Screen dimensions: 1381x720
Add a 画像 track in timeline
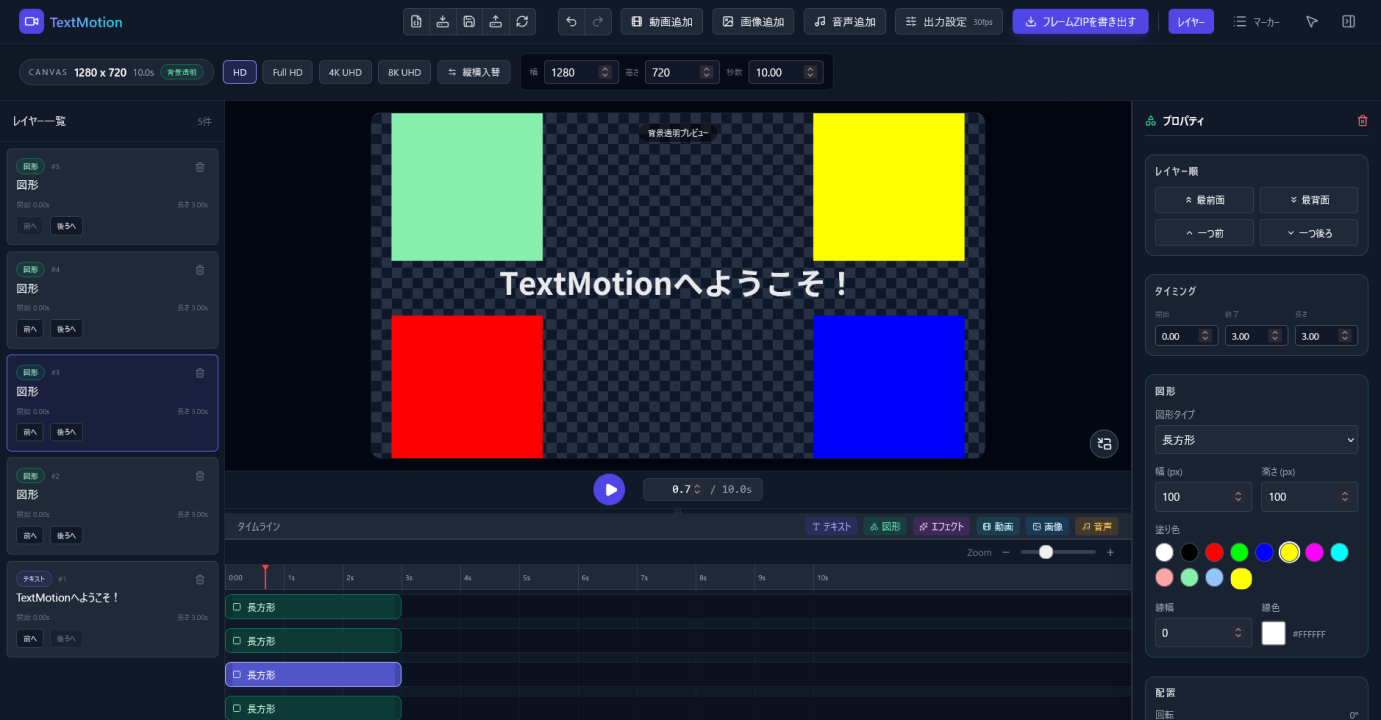[x=1048, y=526]
